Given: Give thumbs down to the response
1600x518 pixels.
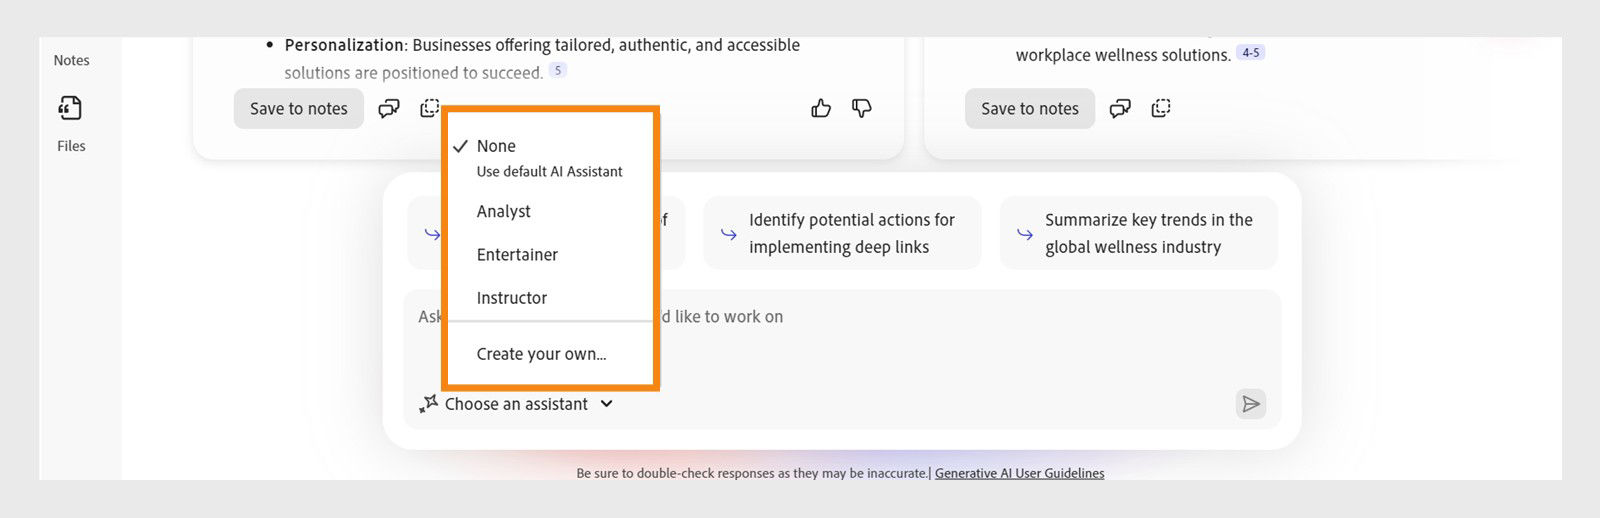Looking at the screenshot, I should tap(862, 108).
